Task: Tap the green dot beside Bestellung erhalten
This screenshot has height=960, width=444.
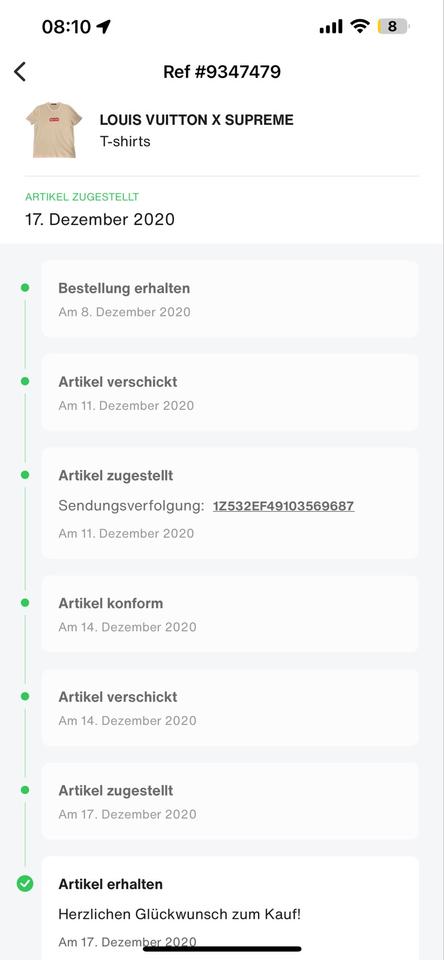Action: (x=25, y=287)
